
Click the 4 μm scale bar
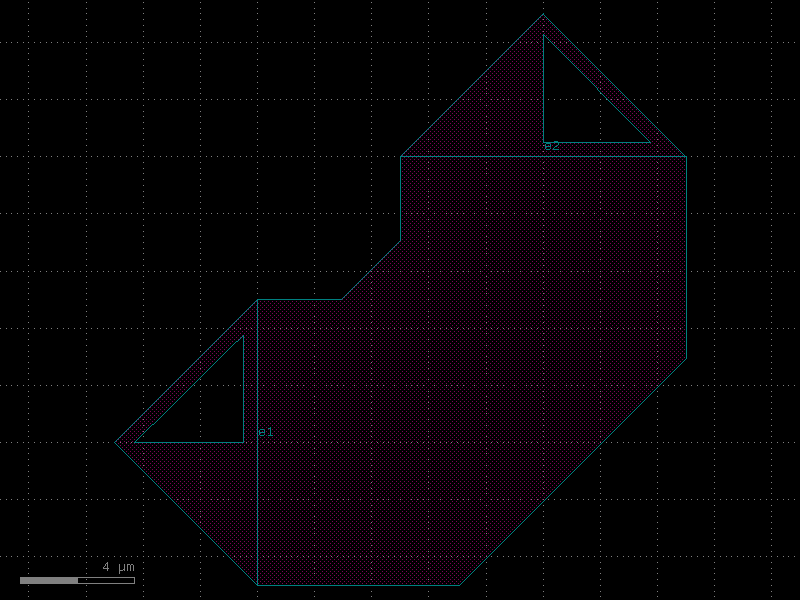click(x=75, y=579)
